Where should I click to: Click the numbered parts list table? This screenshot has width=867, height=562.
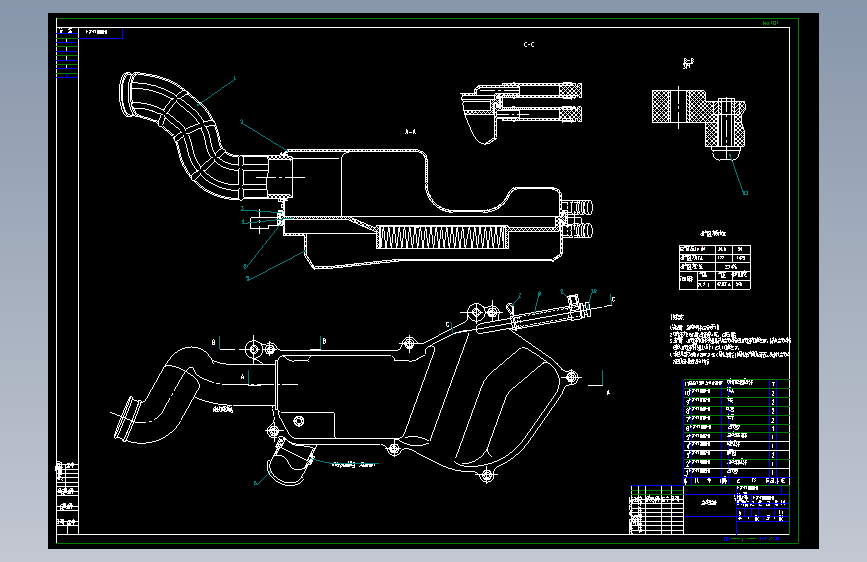pyautogui.click(x=737, y=432)
